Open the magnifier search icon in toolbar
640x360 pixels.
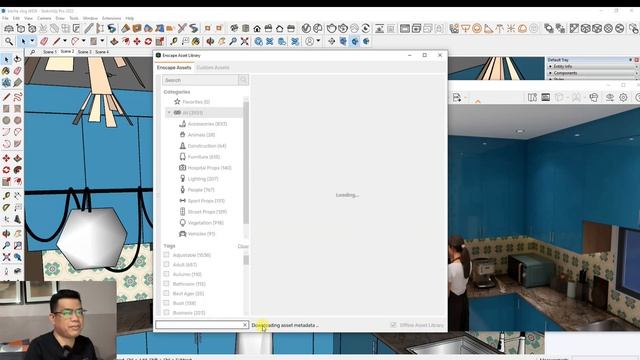pyautogui.click(x=9, y=41)
